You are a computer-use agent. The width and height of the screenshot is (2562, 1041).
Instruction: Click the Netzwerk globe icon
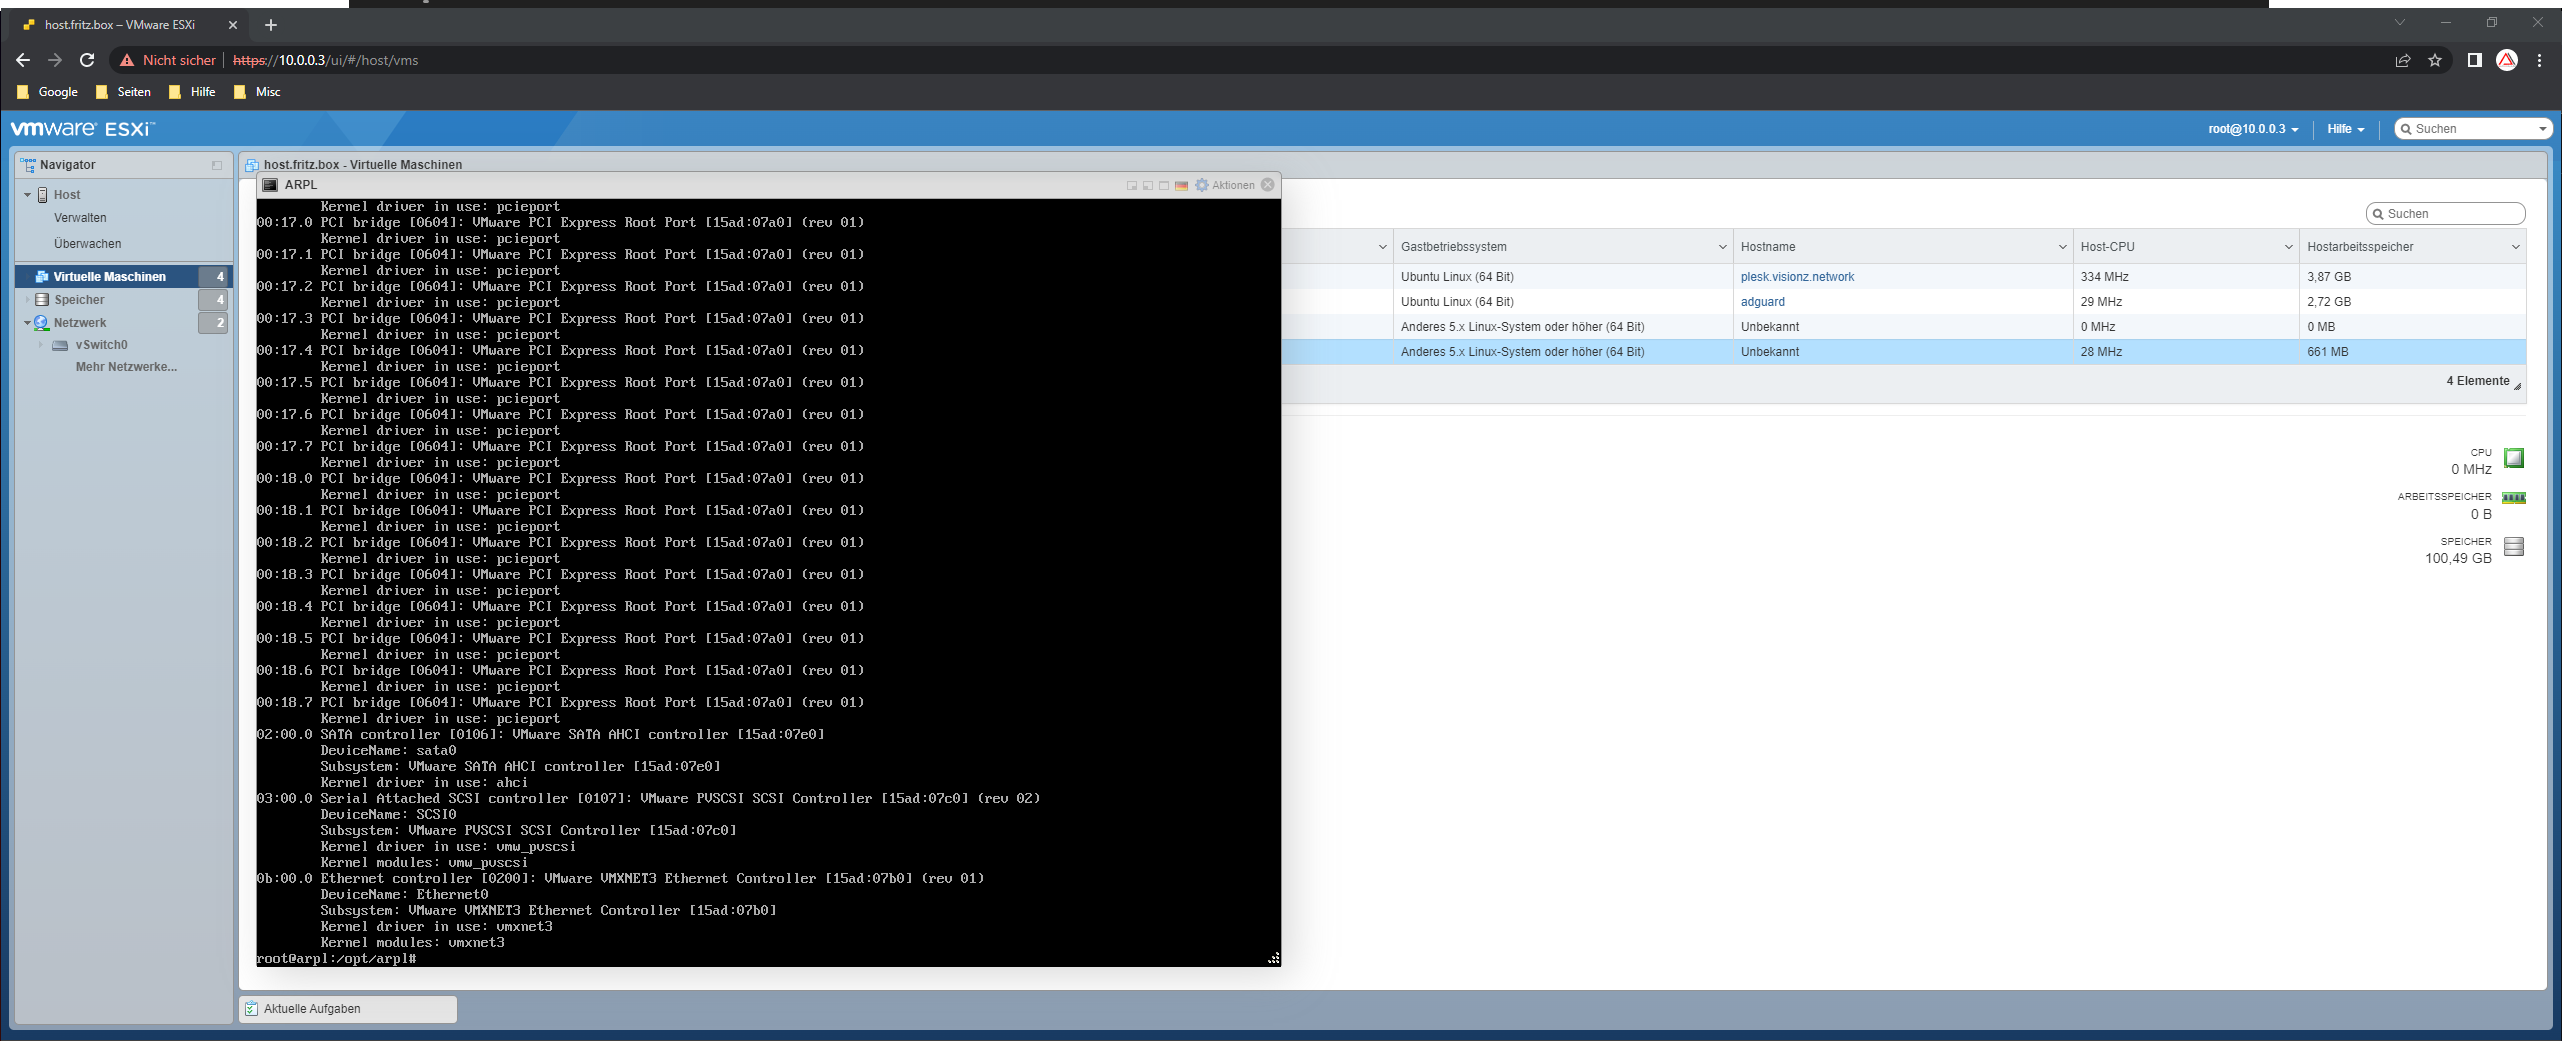coord(41,322)
